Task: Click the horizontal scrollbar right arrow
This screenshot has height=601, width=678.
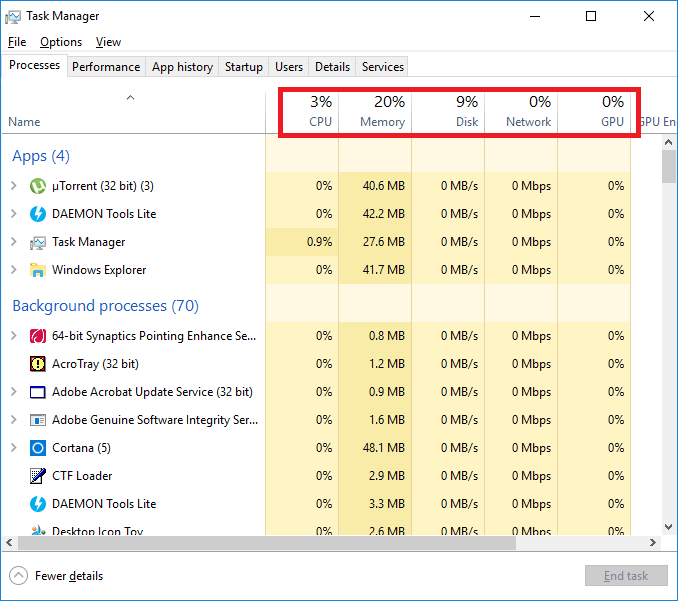Action: coord(653,543)
